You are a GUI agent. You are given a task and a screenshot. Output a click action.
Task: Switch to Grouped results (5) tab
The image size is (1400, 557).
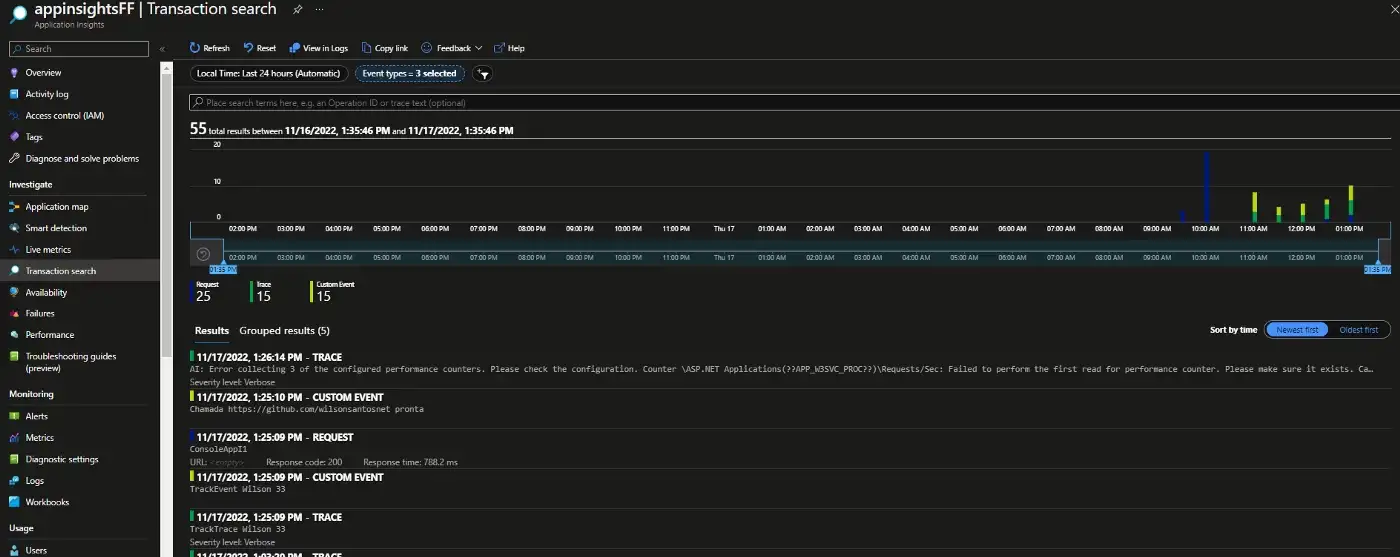point(284,330)
